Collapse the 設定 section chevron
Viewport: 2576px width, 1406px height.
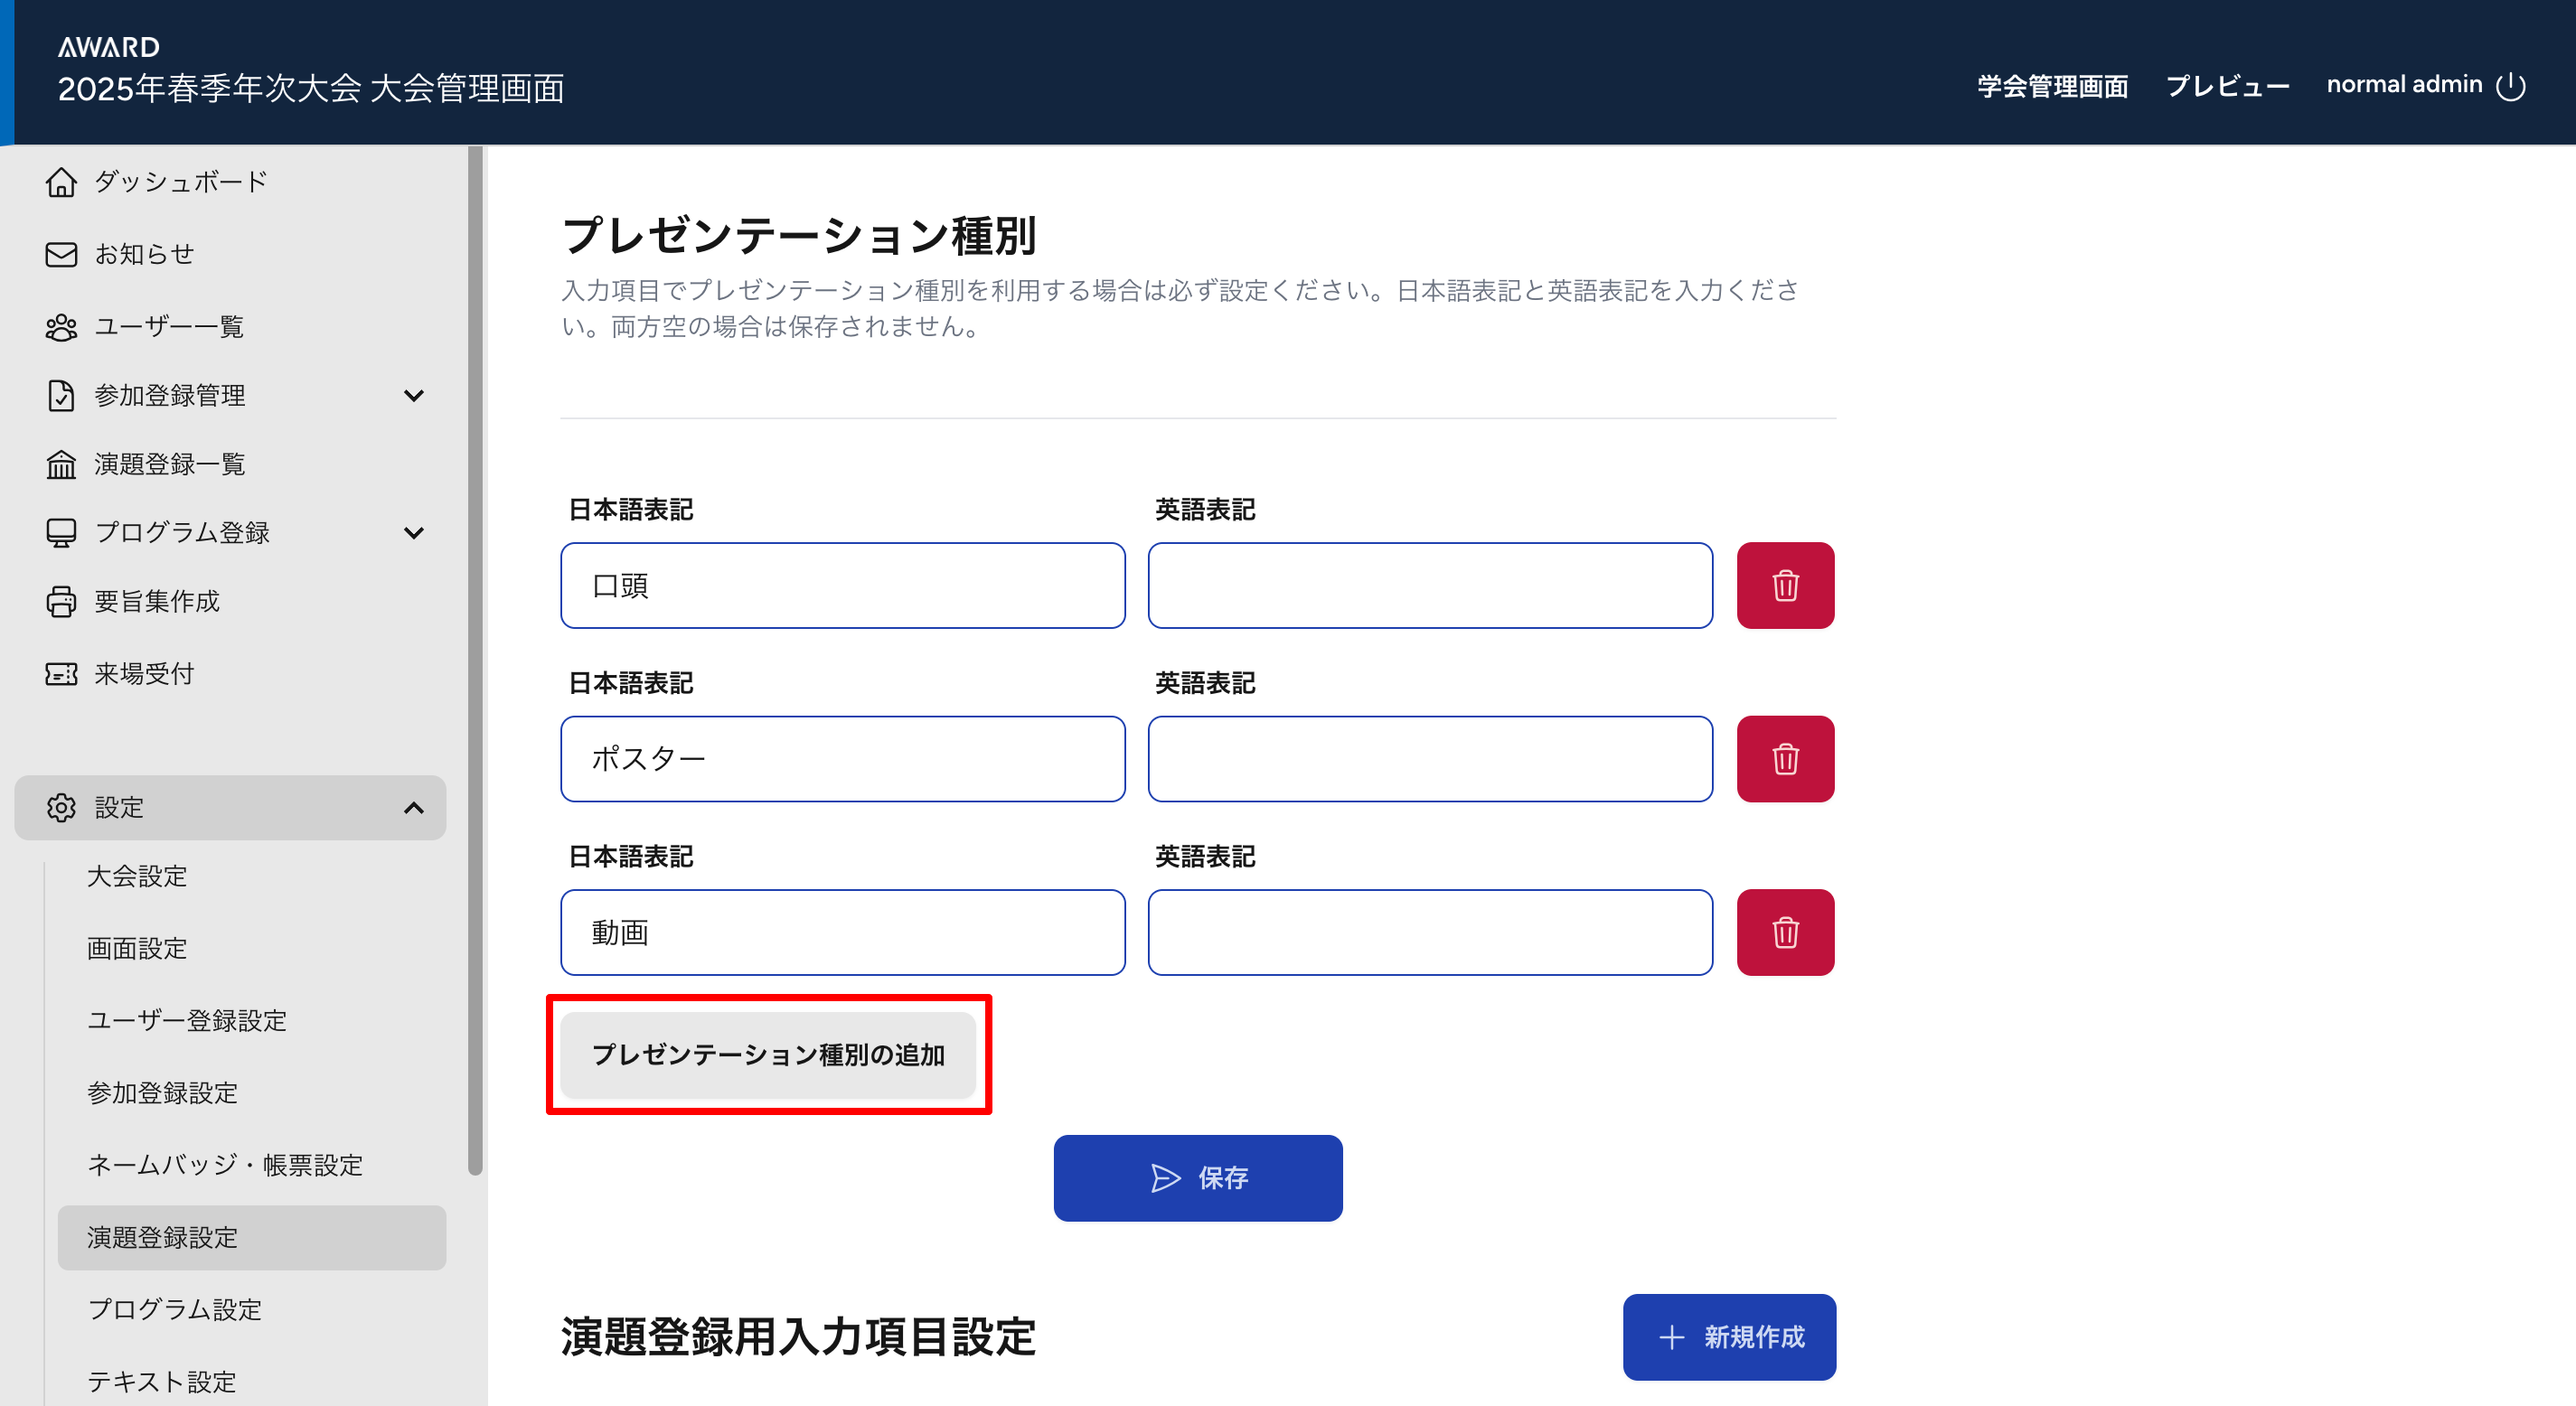pos(413,808)
